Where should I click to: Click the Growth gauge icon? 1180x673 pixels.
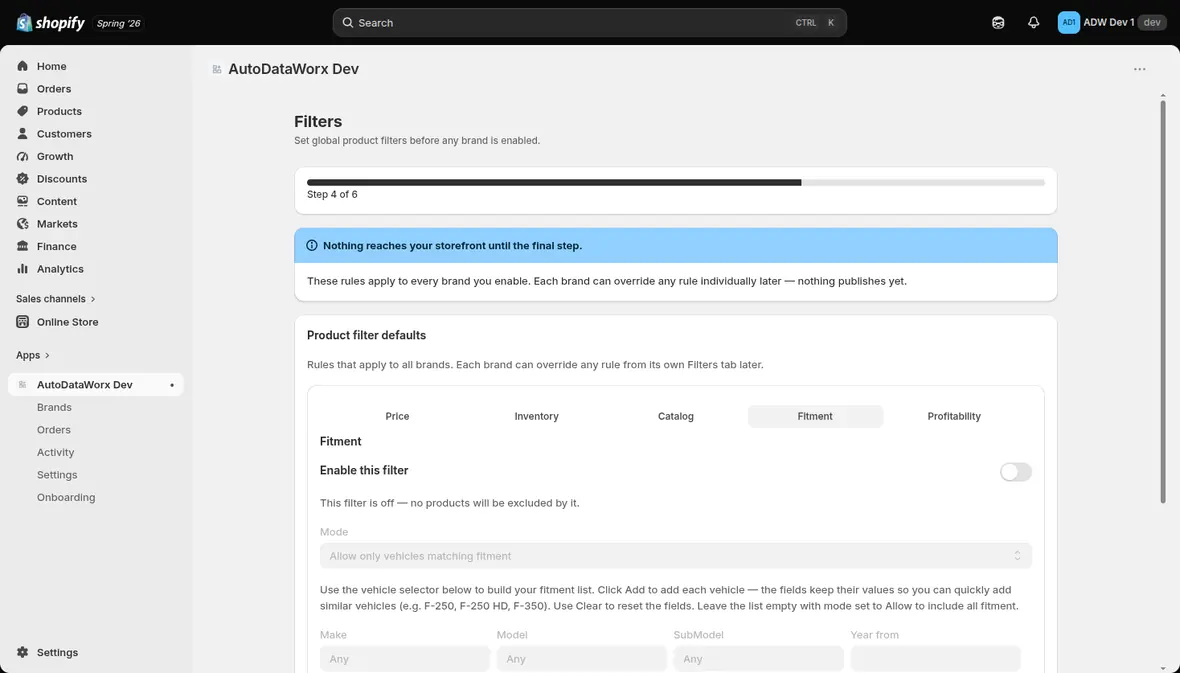tap(23, 157)
